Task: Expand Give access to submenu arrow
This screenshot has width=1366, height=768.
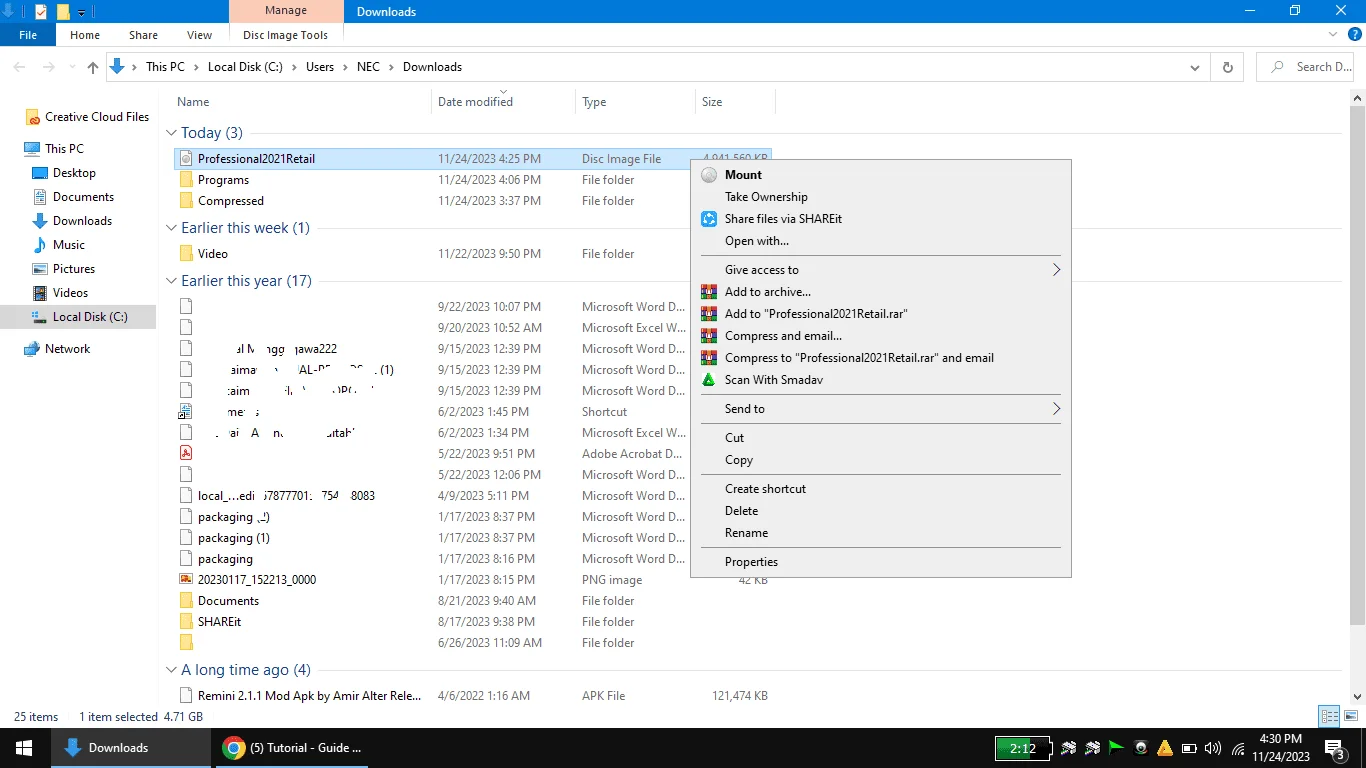Action: click(1056, 270)
